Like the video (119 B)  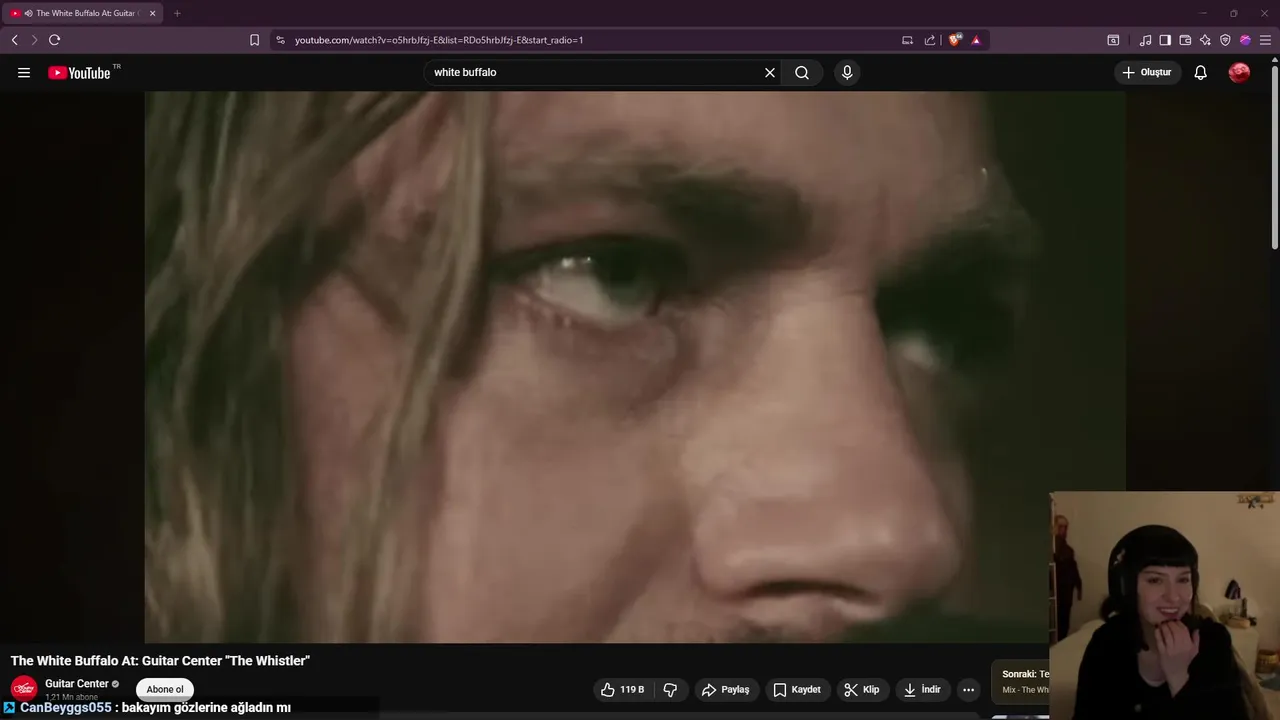pos(622,689)
